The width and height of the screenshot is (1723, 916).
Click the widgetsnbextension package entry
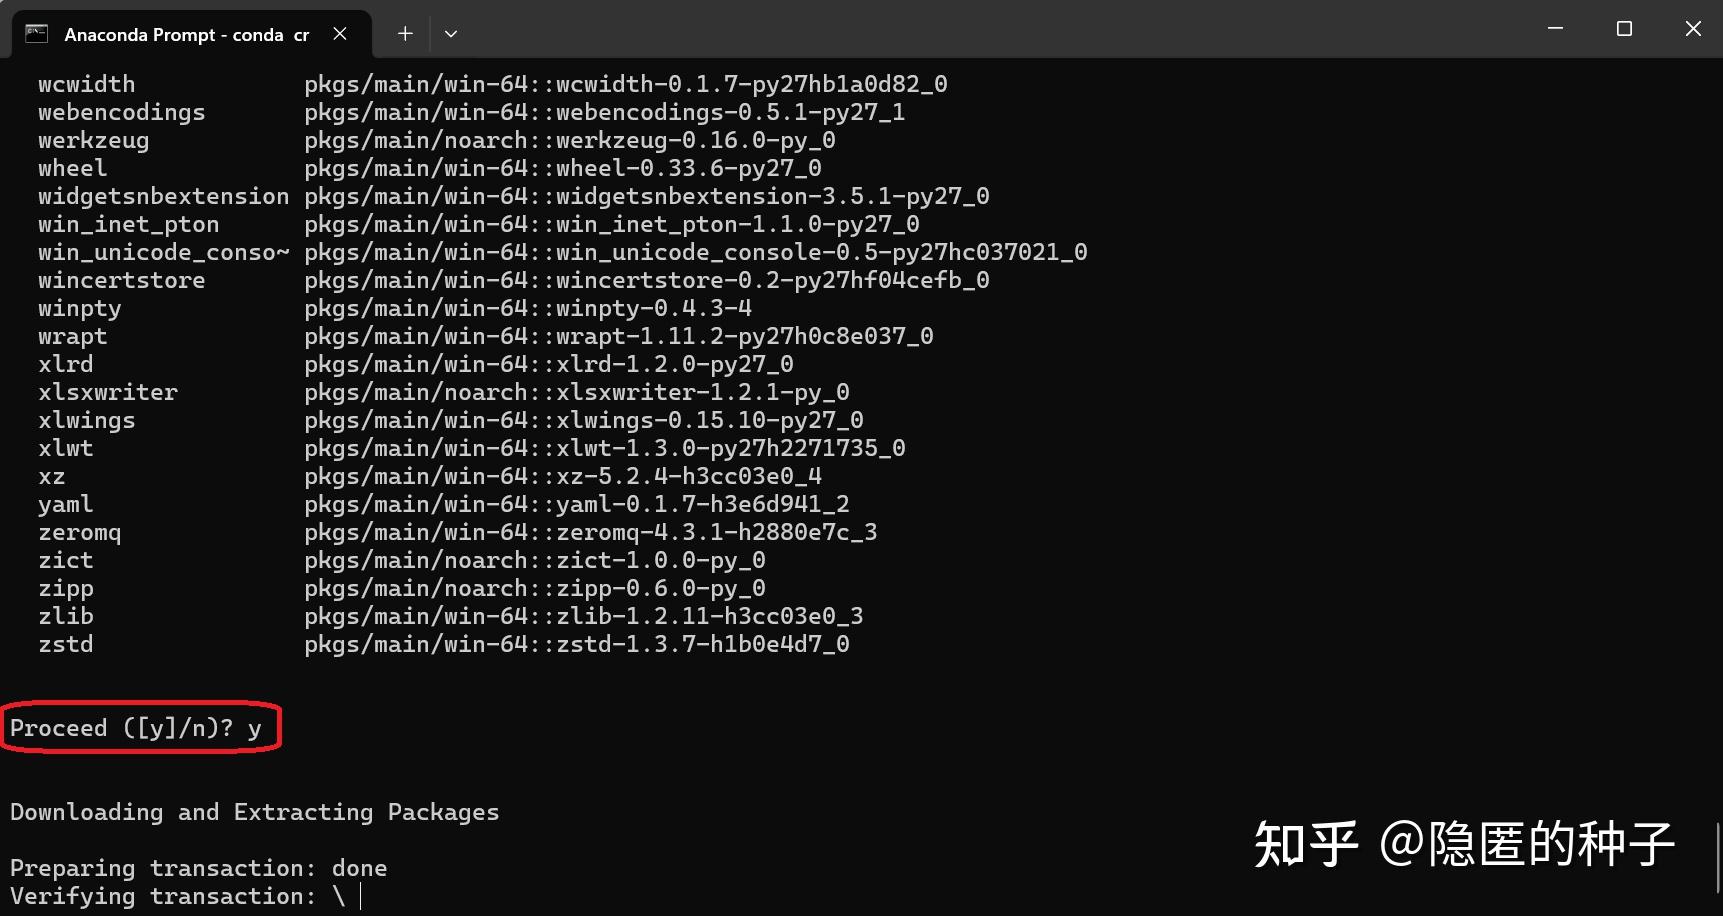(x=163, y=196)
